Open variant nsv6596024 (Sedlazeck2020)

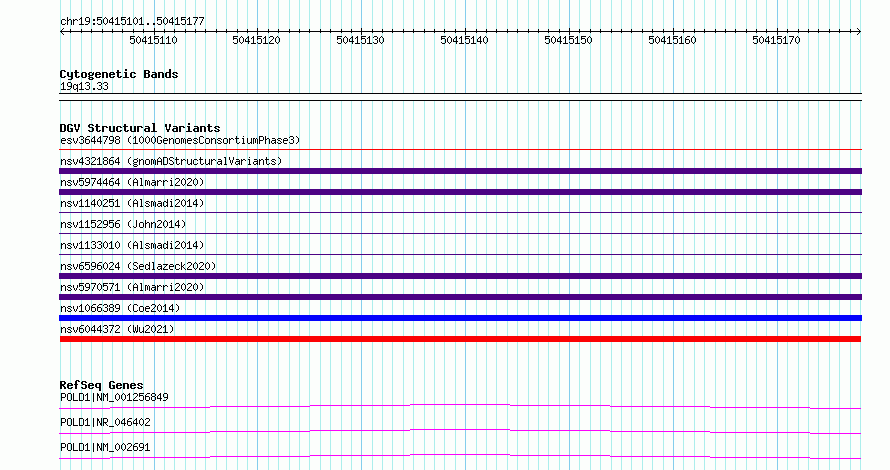pyautogui.click(x=138, y=266)
